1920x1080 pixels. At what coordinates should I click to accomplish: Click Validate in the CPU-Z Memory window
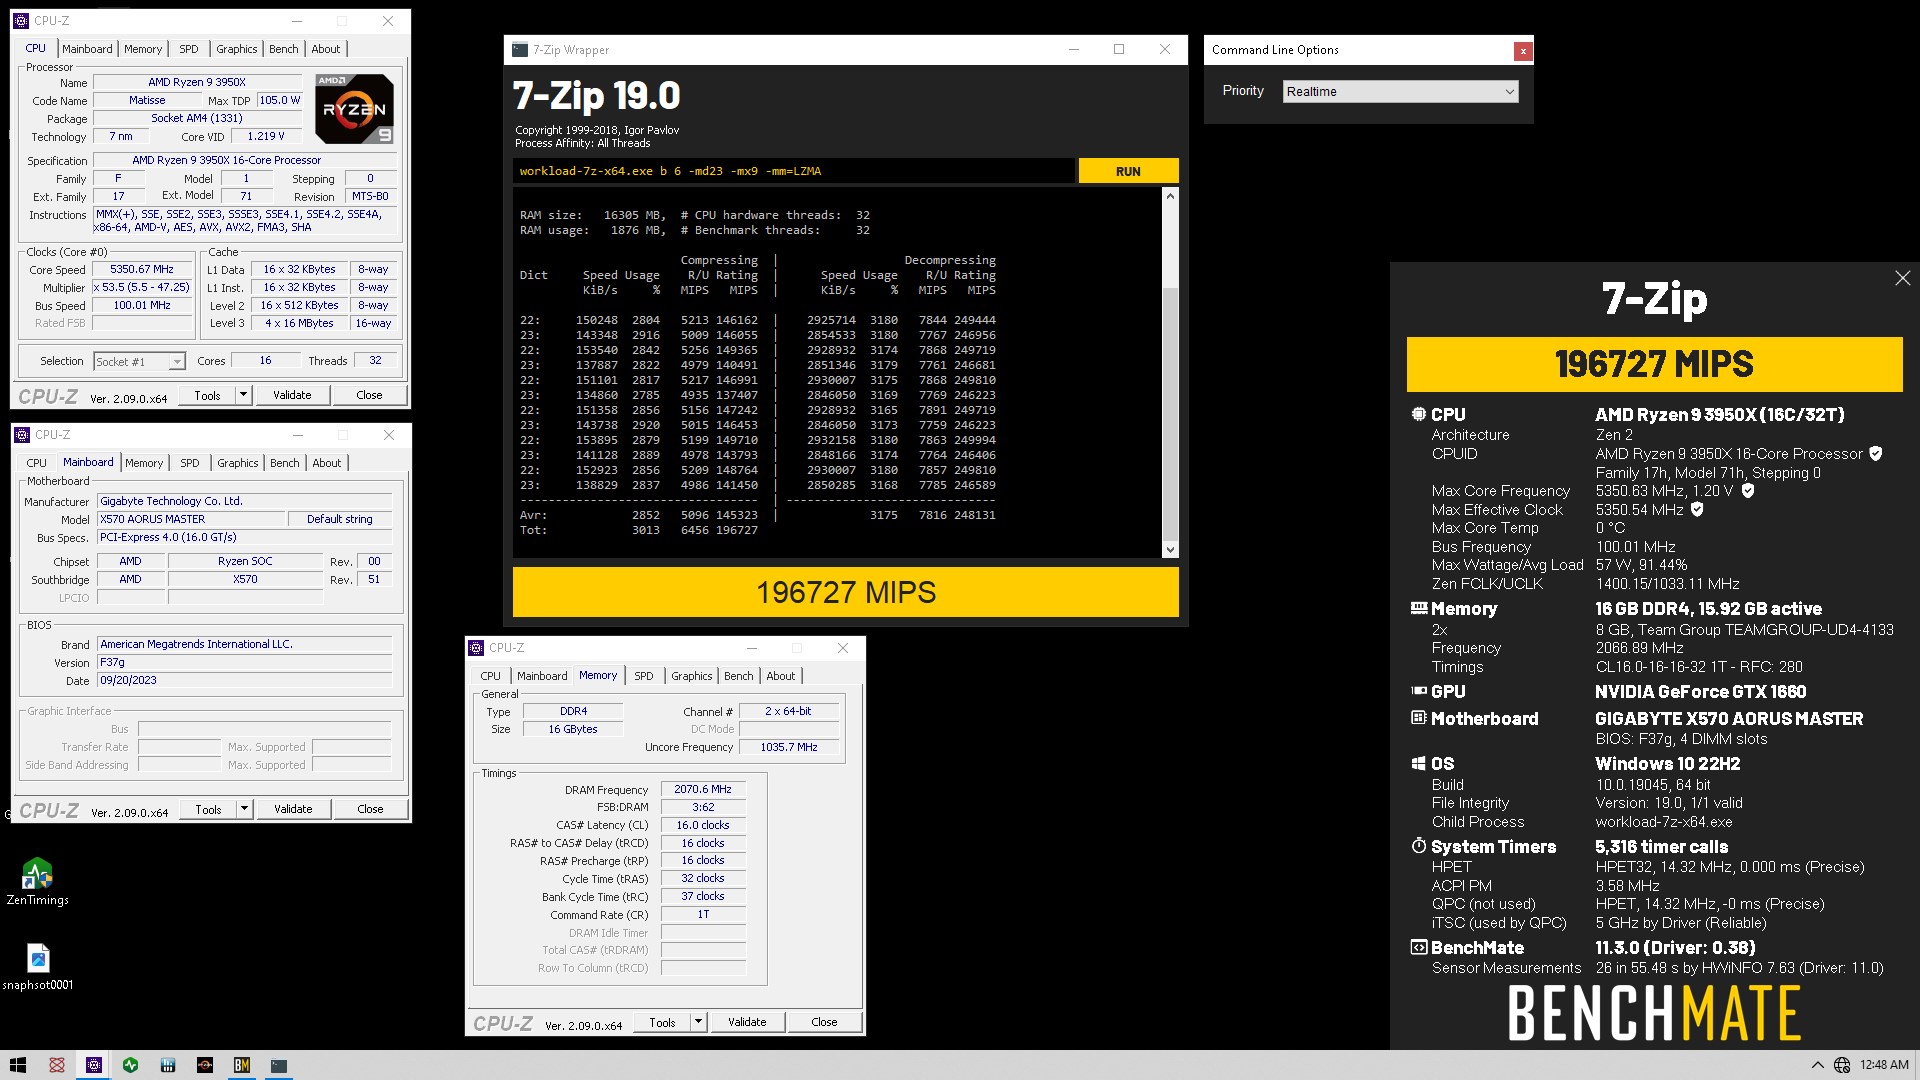click(x=747, y=1022)
